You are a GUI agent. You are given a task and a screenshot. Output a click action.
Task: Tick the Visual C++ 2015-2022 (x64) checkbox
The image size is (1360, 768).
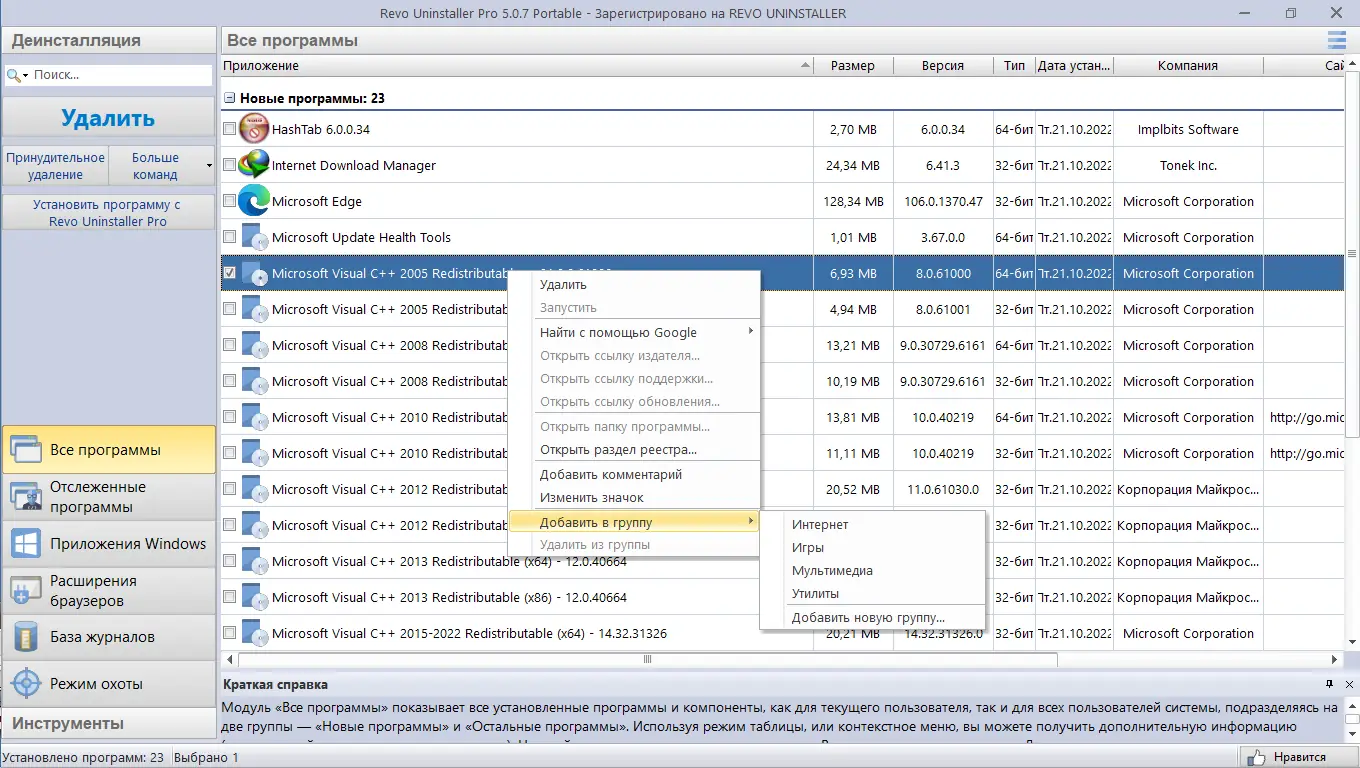[x=230, y=633]
